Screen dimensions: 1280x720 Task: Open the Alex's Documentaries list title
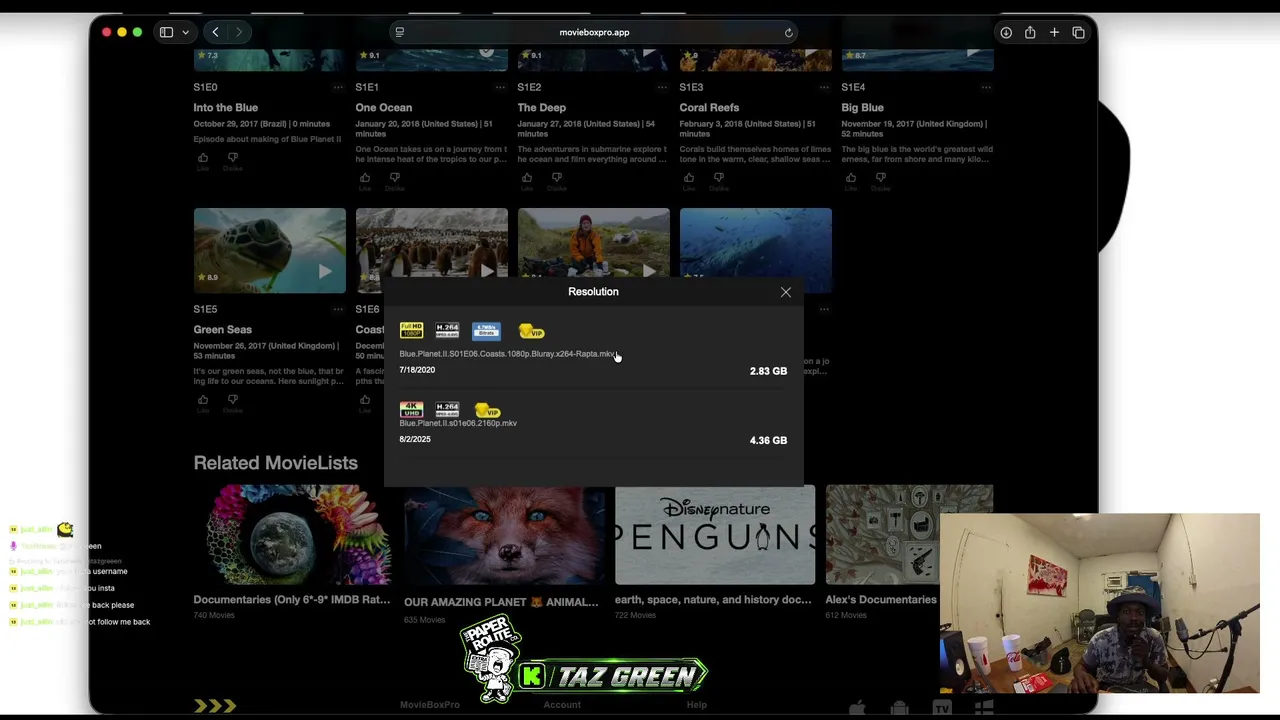[881, 600]
